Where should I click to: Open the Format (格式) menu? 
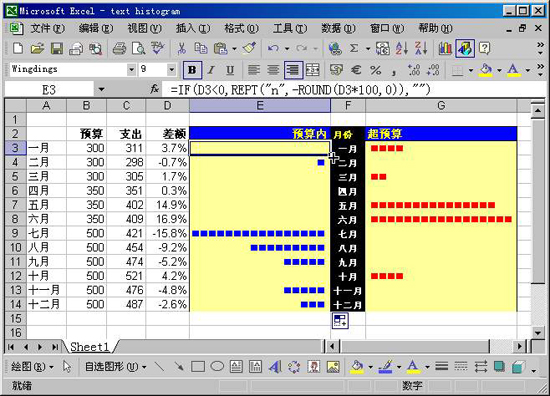point(241,28)
